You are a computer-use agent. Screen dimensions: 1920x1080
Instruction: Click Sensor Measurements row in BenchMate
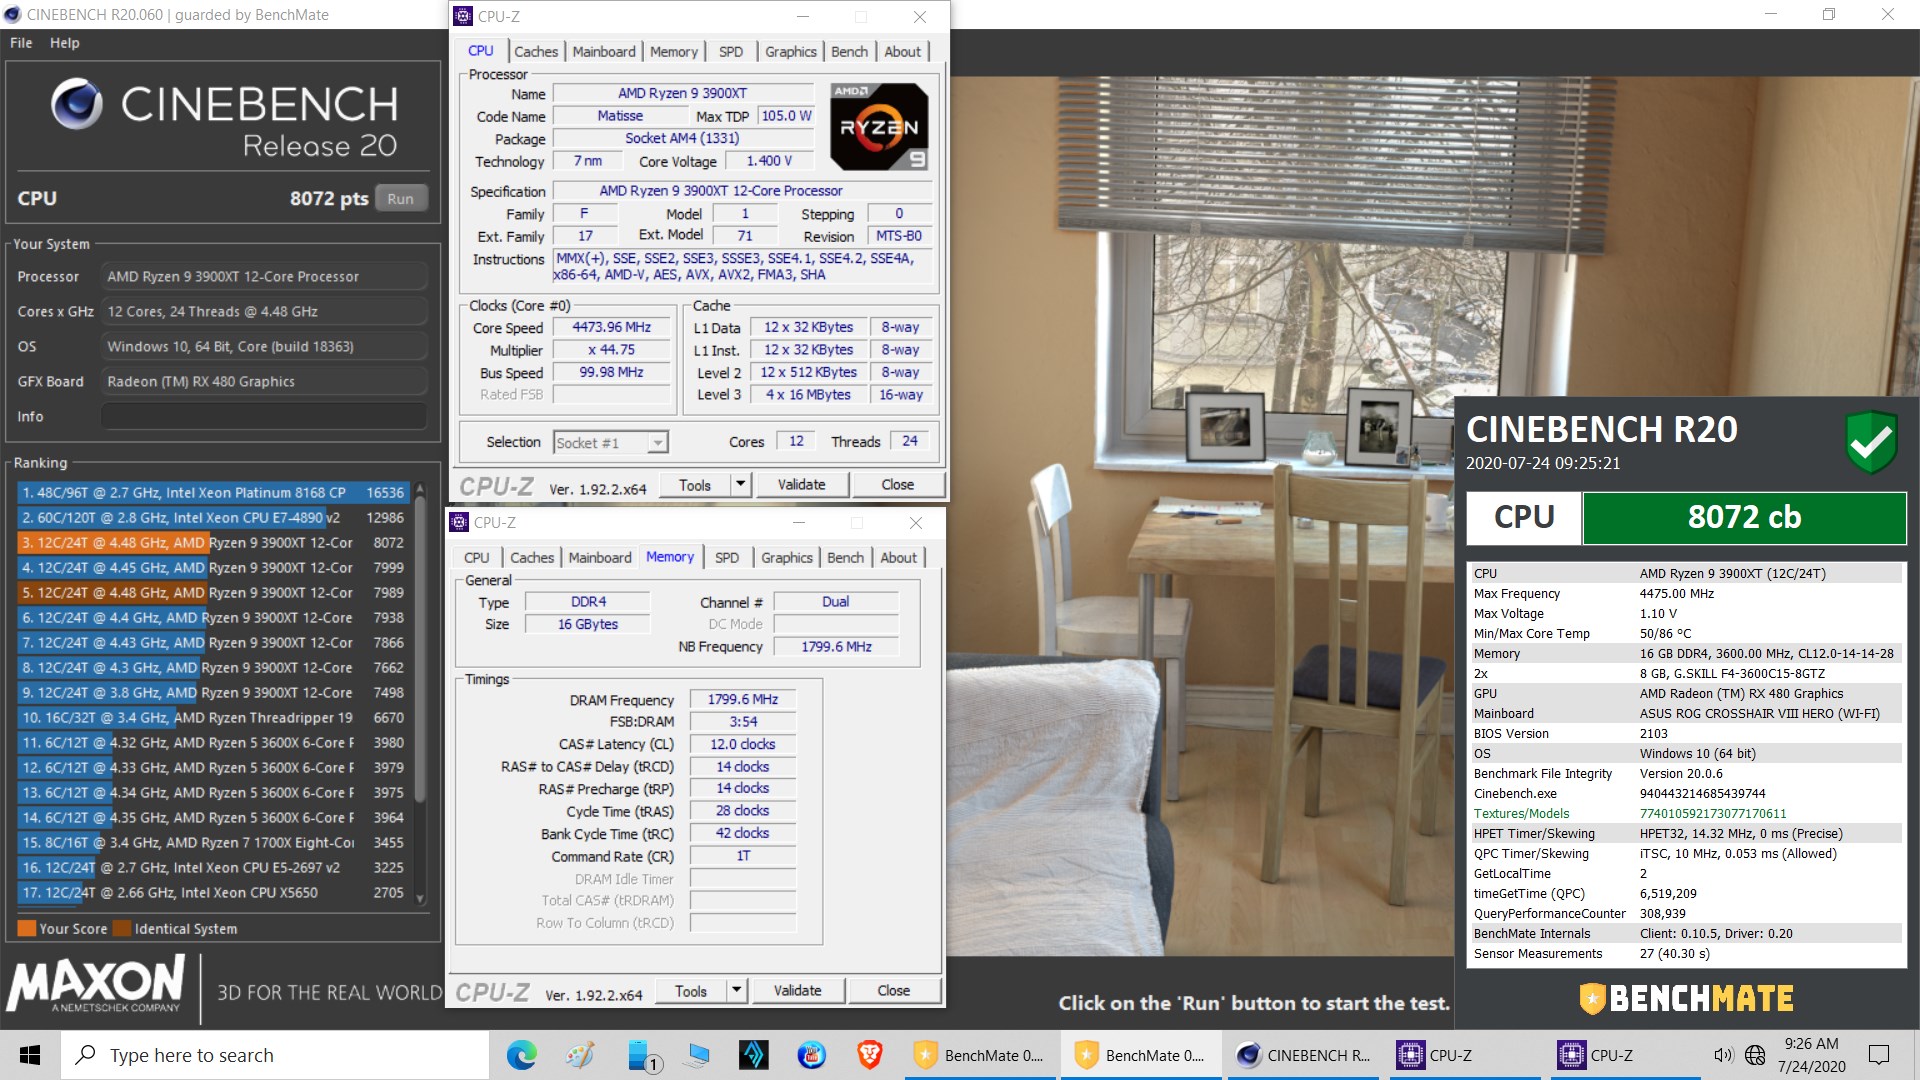coord(1686,953)
